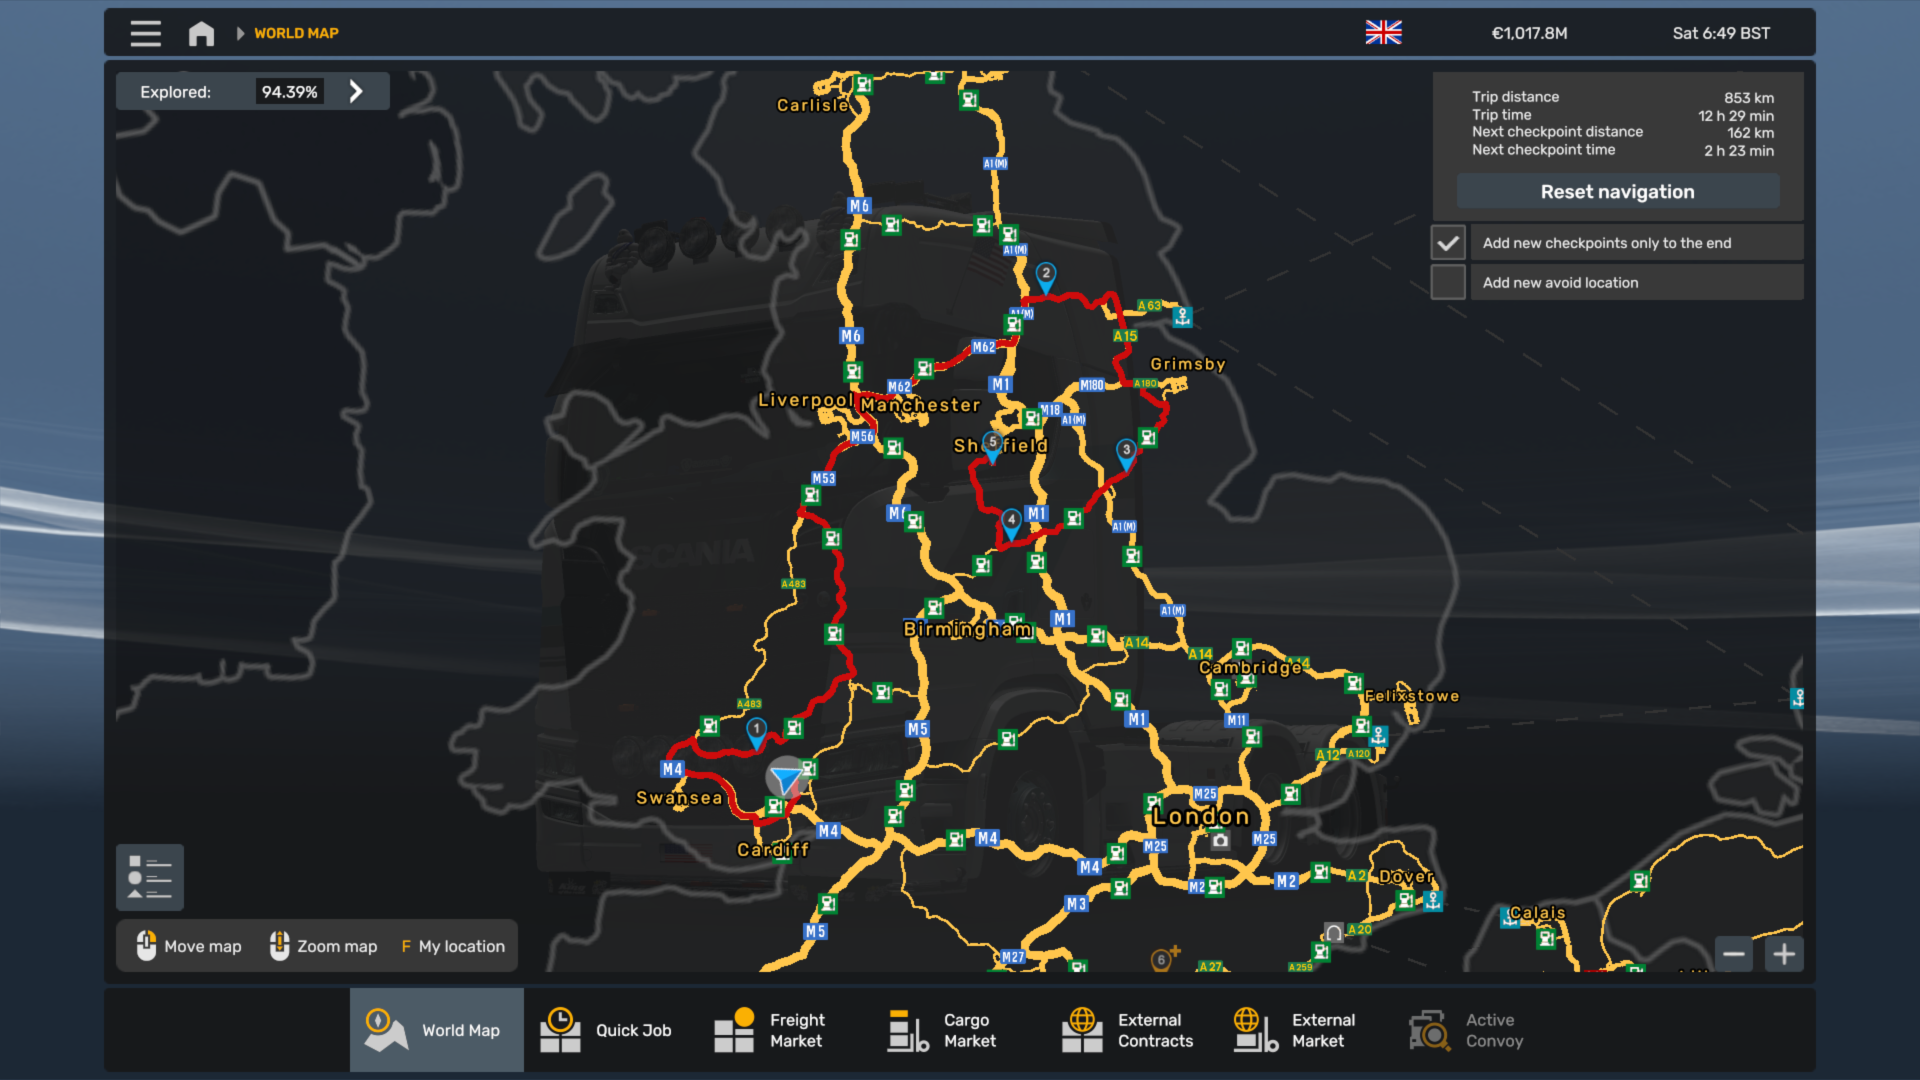Click the breadcrumb arrow before World Map
Viewport: 1920px width, 1080px height.
tap(240, 33)
